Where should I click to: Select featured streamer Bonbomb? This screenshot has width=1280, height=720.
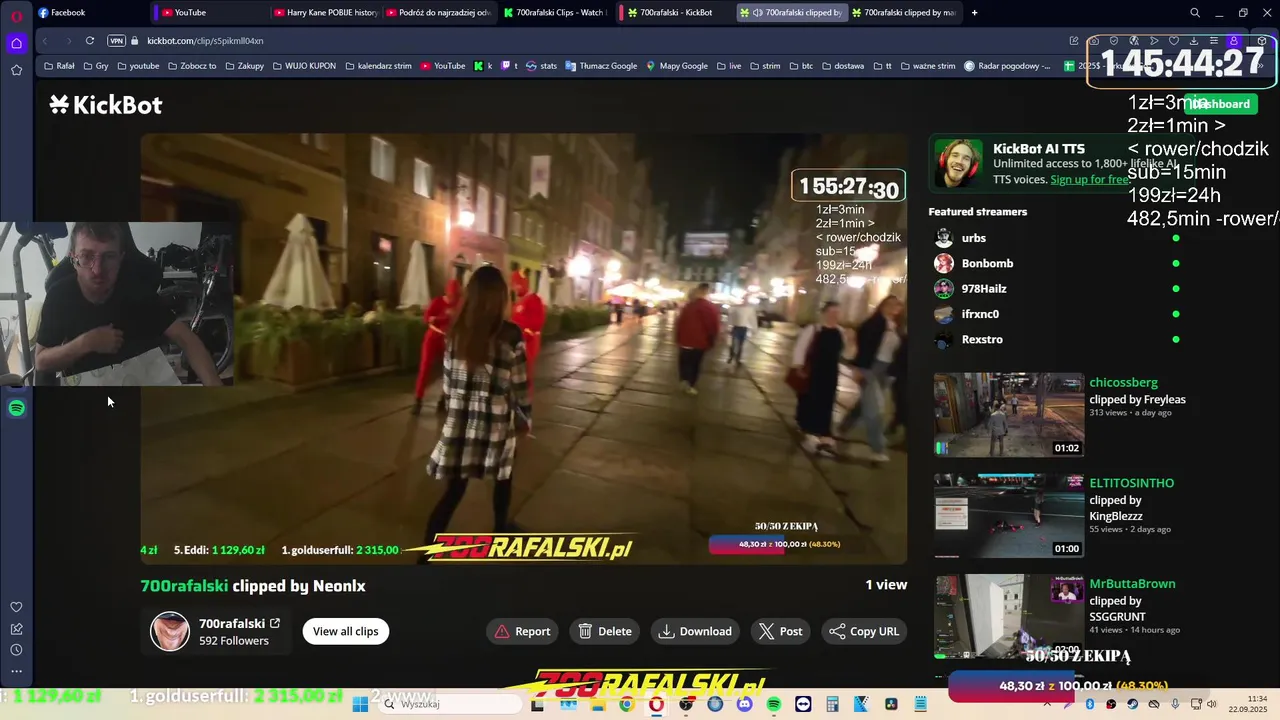[x=987, y=263]
